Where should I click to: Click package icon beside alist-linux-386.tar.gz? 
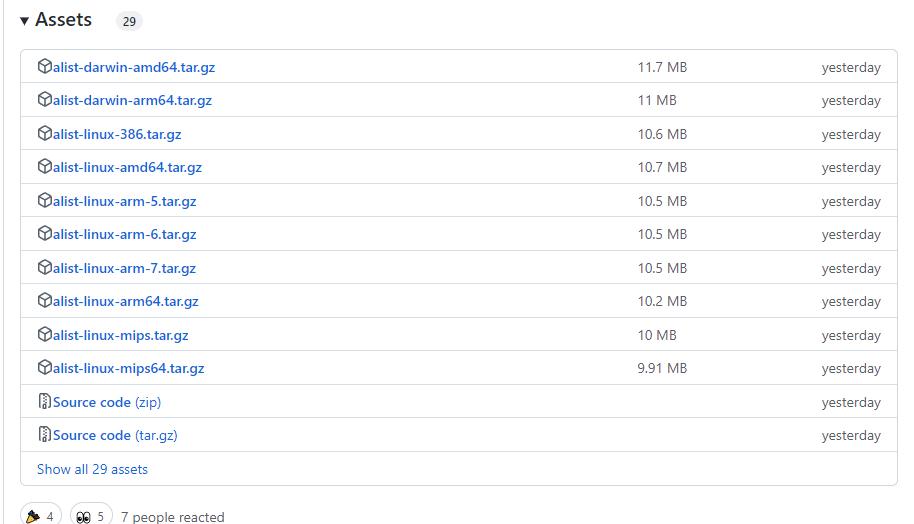pyautogui.click(x=44, y=134)
